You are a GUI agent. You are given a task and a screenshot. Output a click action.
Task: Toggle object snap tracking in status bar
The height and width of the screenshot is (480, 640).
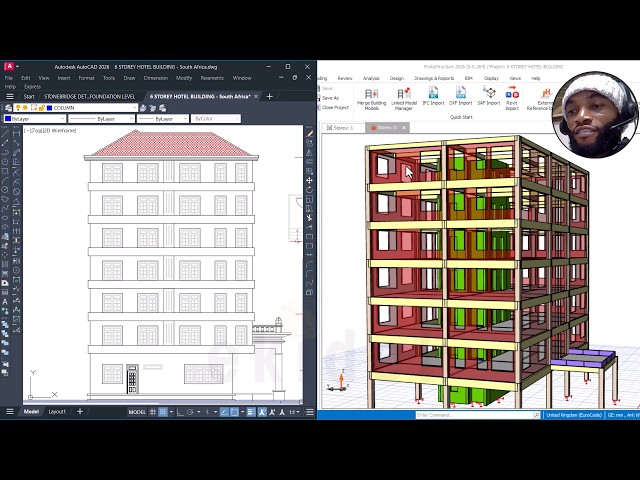pyautogui.click(x=224, y=412)
